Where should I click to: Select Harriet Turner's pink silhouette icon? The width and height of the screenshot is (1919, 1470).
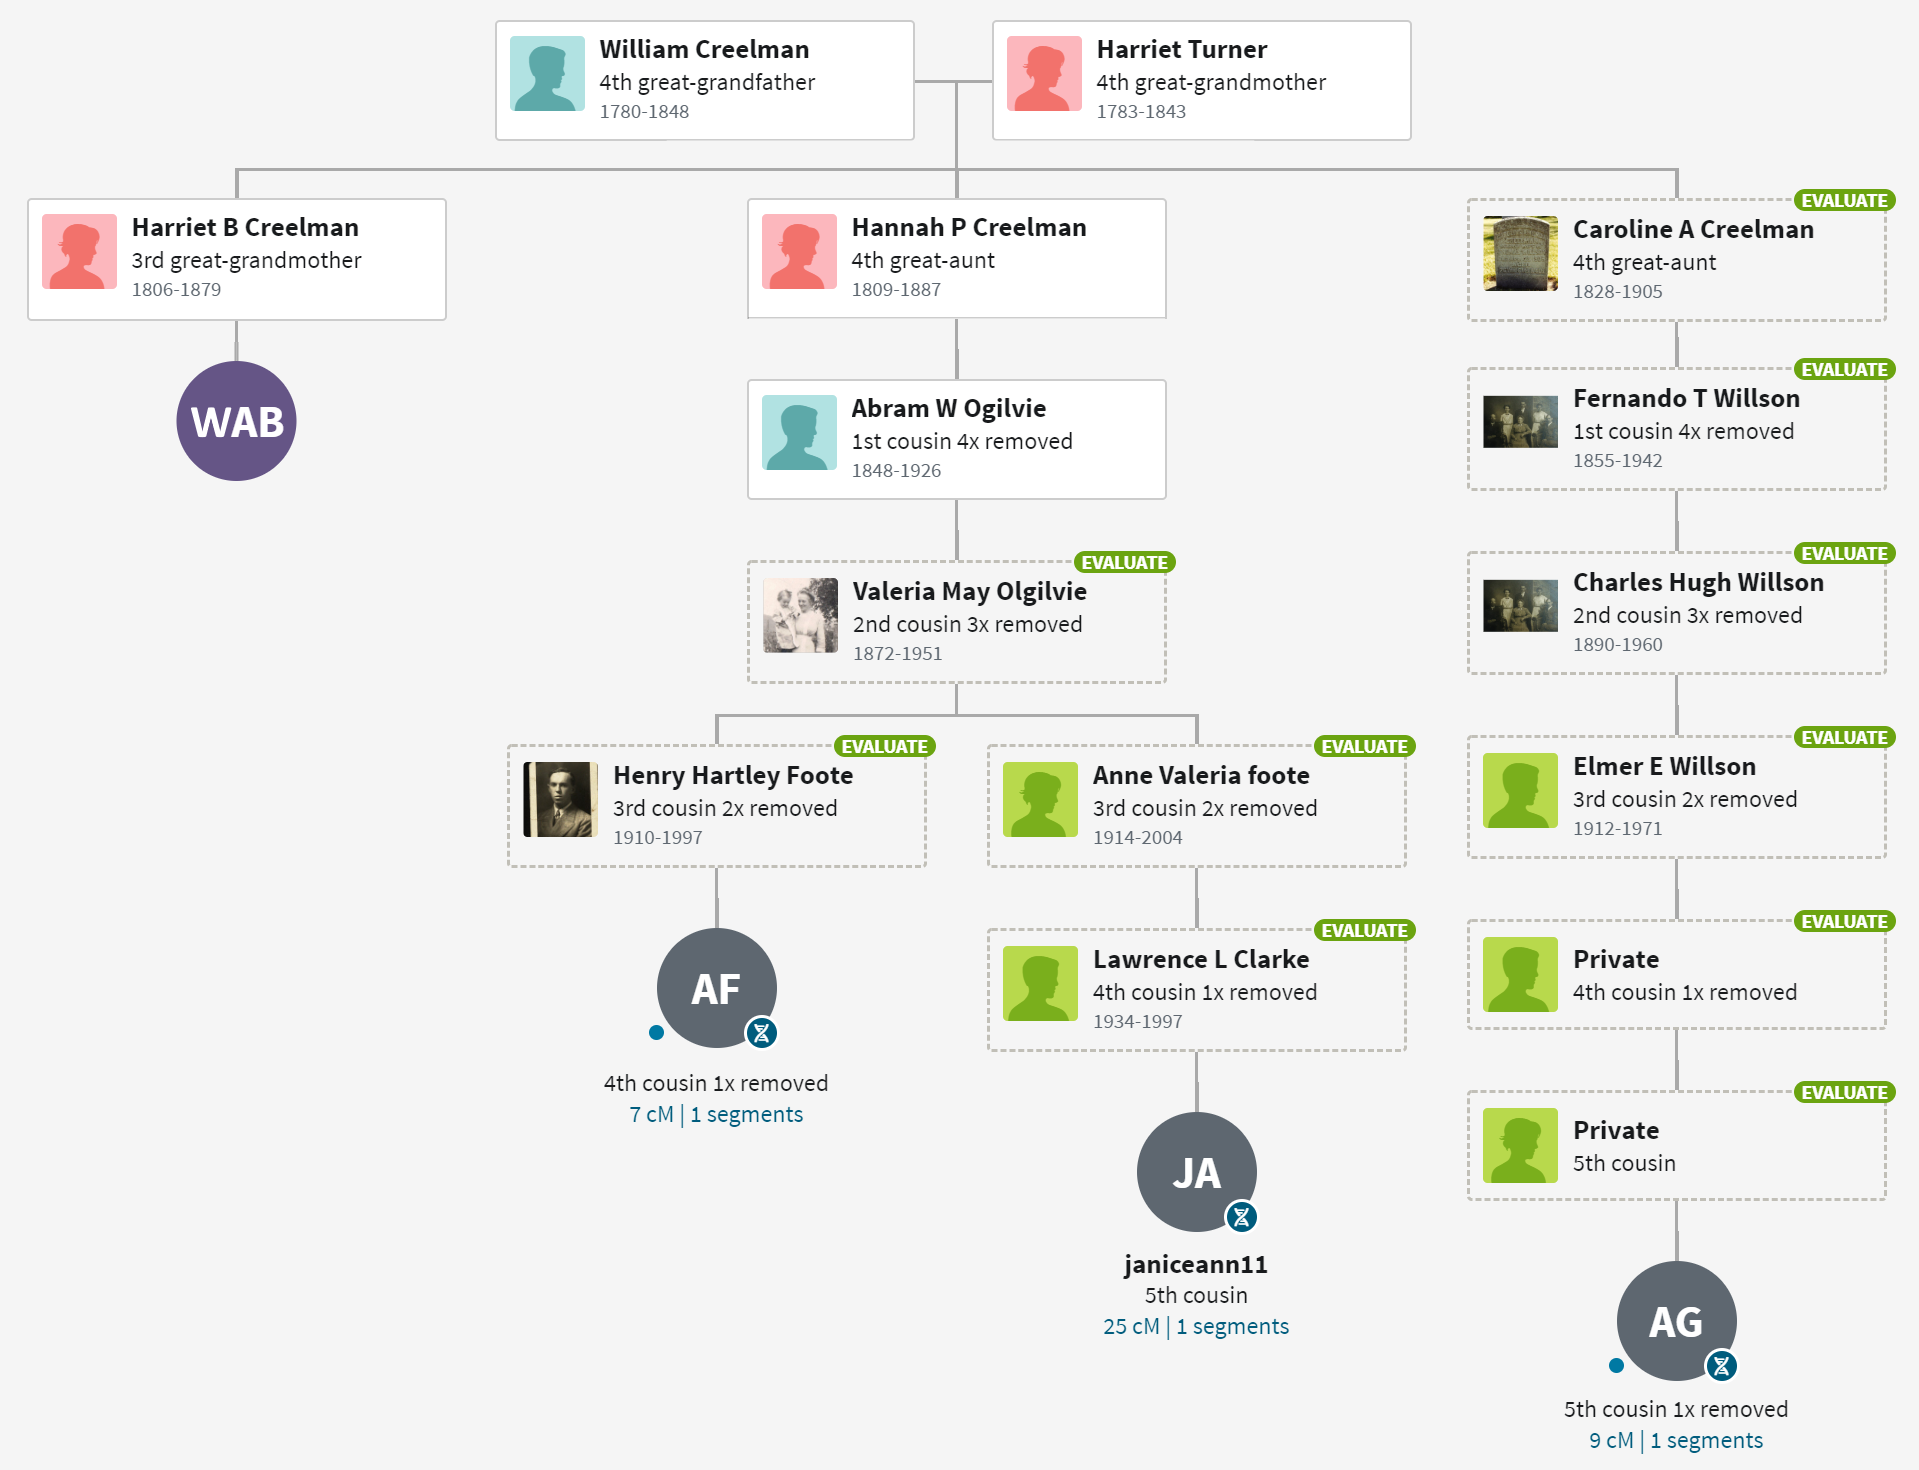1044,73
